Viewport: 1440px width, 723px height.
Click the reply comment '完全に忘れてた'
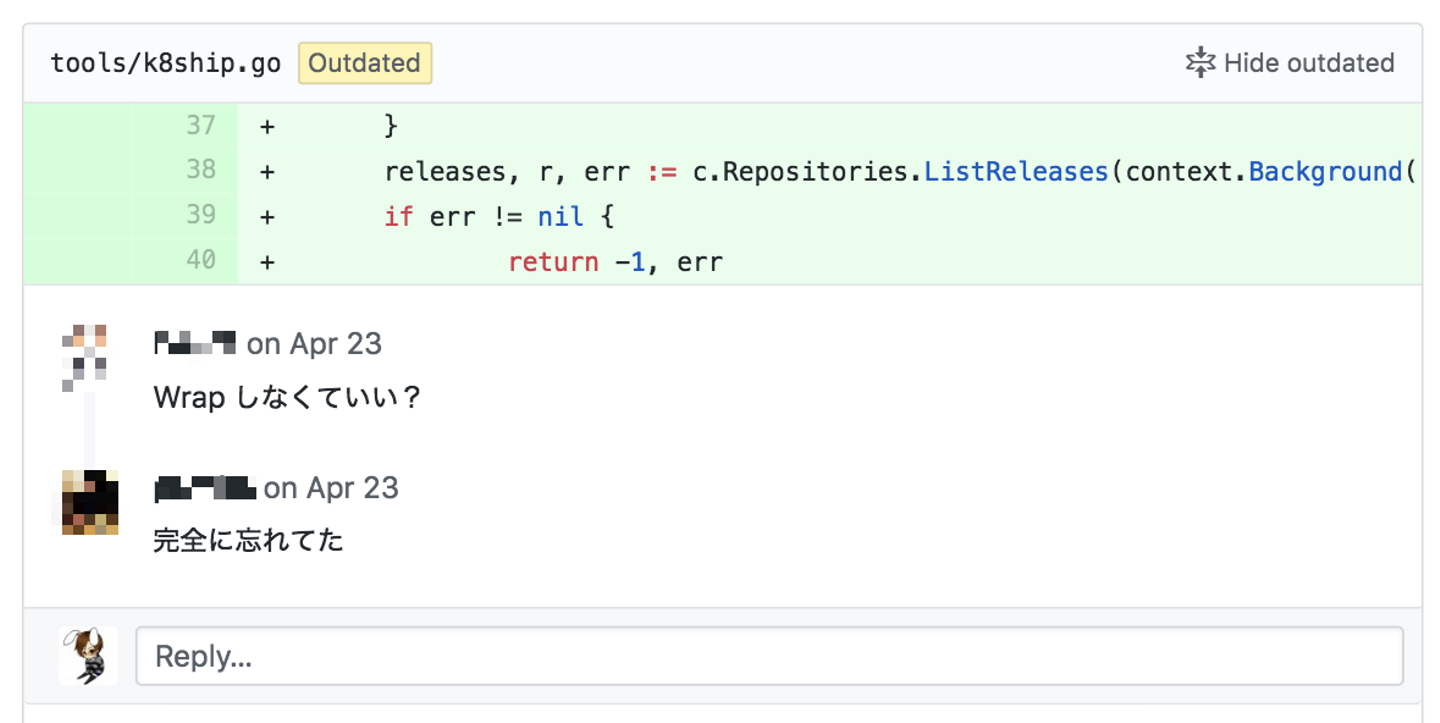248,541
